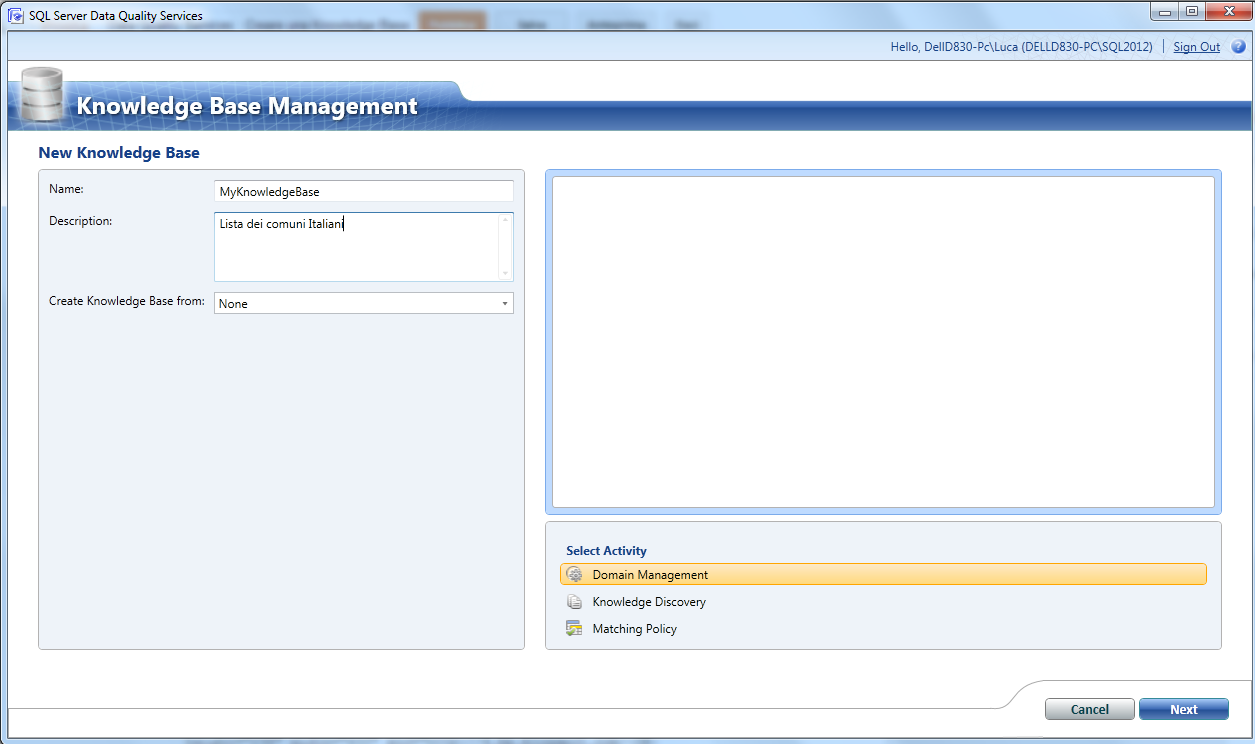Click the Knowledge Discovery documents icon
1255x744 pixels.
pos(575,601)
